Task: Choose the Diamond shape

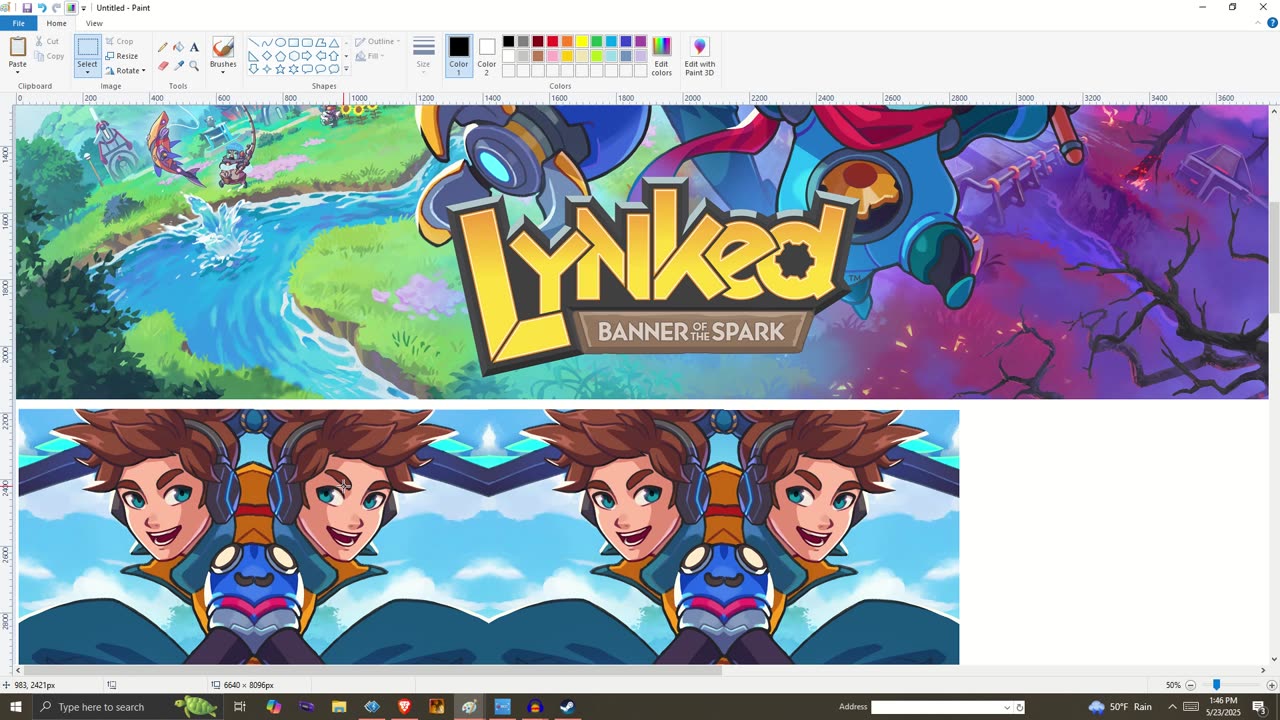Action: coord(267,56)
